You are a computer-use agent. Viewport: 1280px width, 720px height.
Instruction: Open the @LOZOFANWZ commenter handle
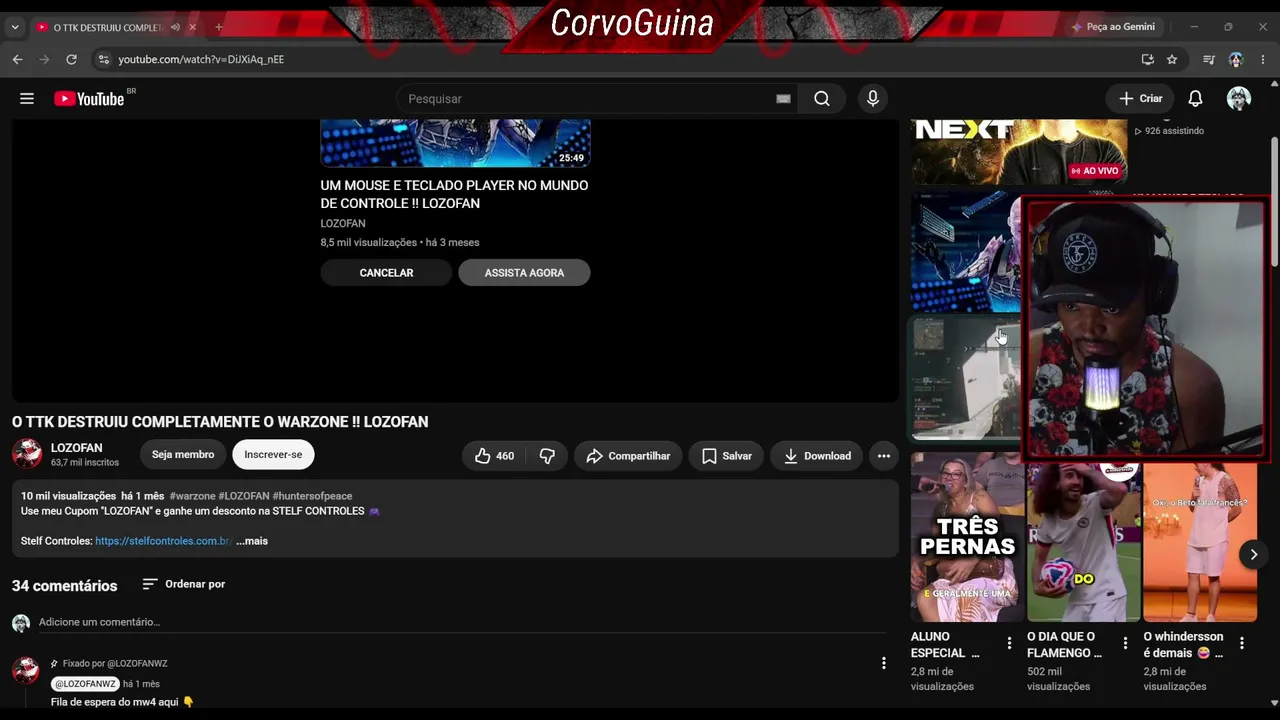coord(85,684)
